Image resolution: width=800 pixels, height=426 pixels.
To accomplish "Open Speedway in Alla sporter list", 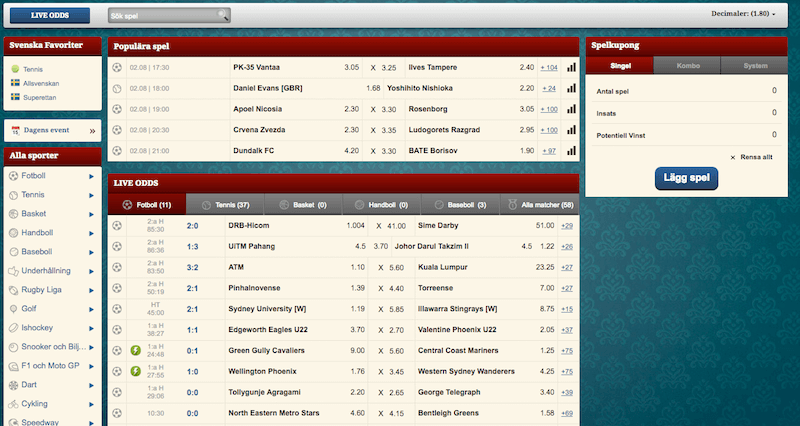I will (x=40, y=422).
